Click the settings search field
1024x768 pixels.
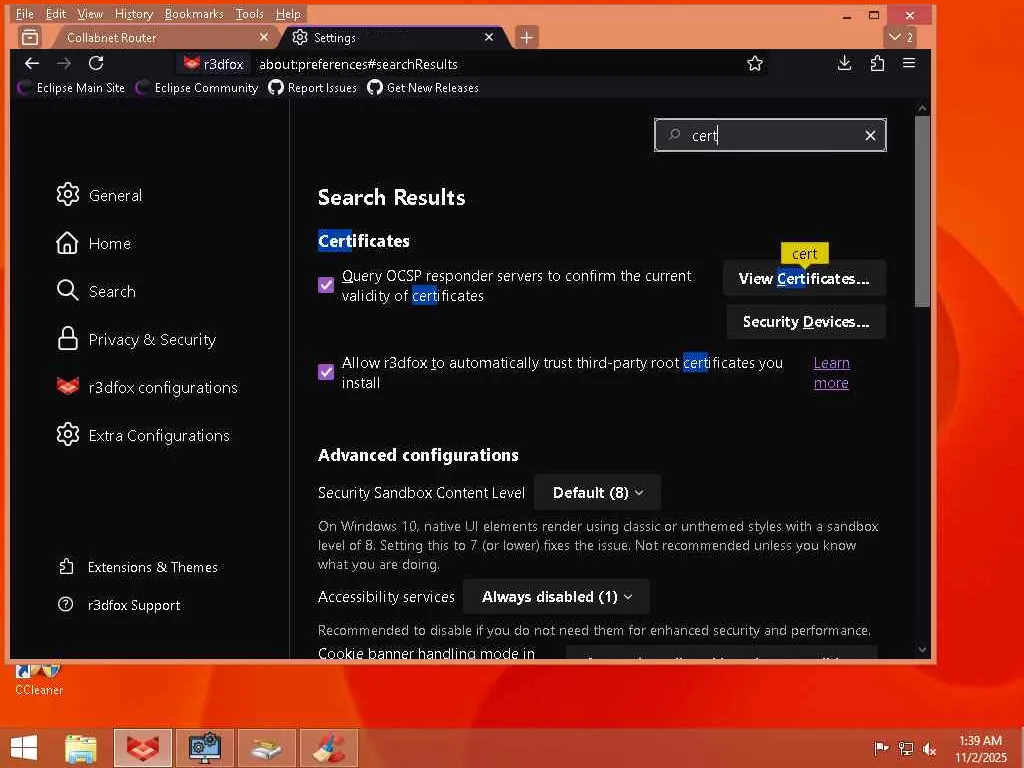click(x=770, y=135)
